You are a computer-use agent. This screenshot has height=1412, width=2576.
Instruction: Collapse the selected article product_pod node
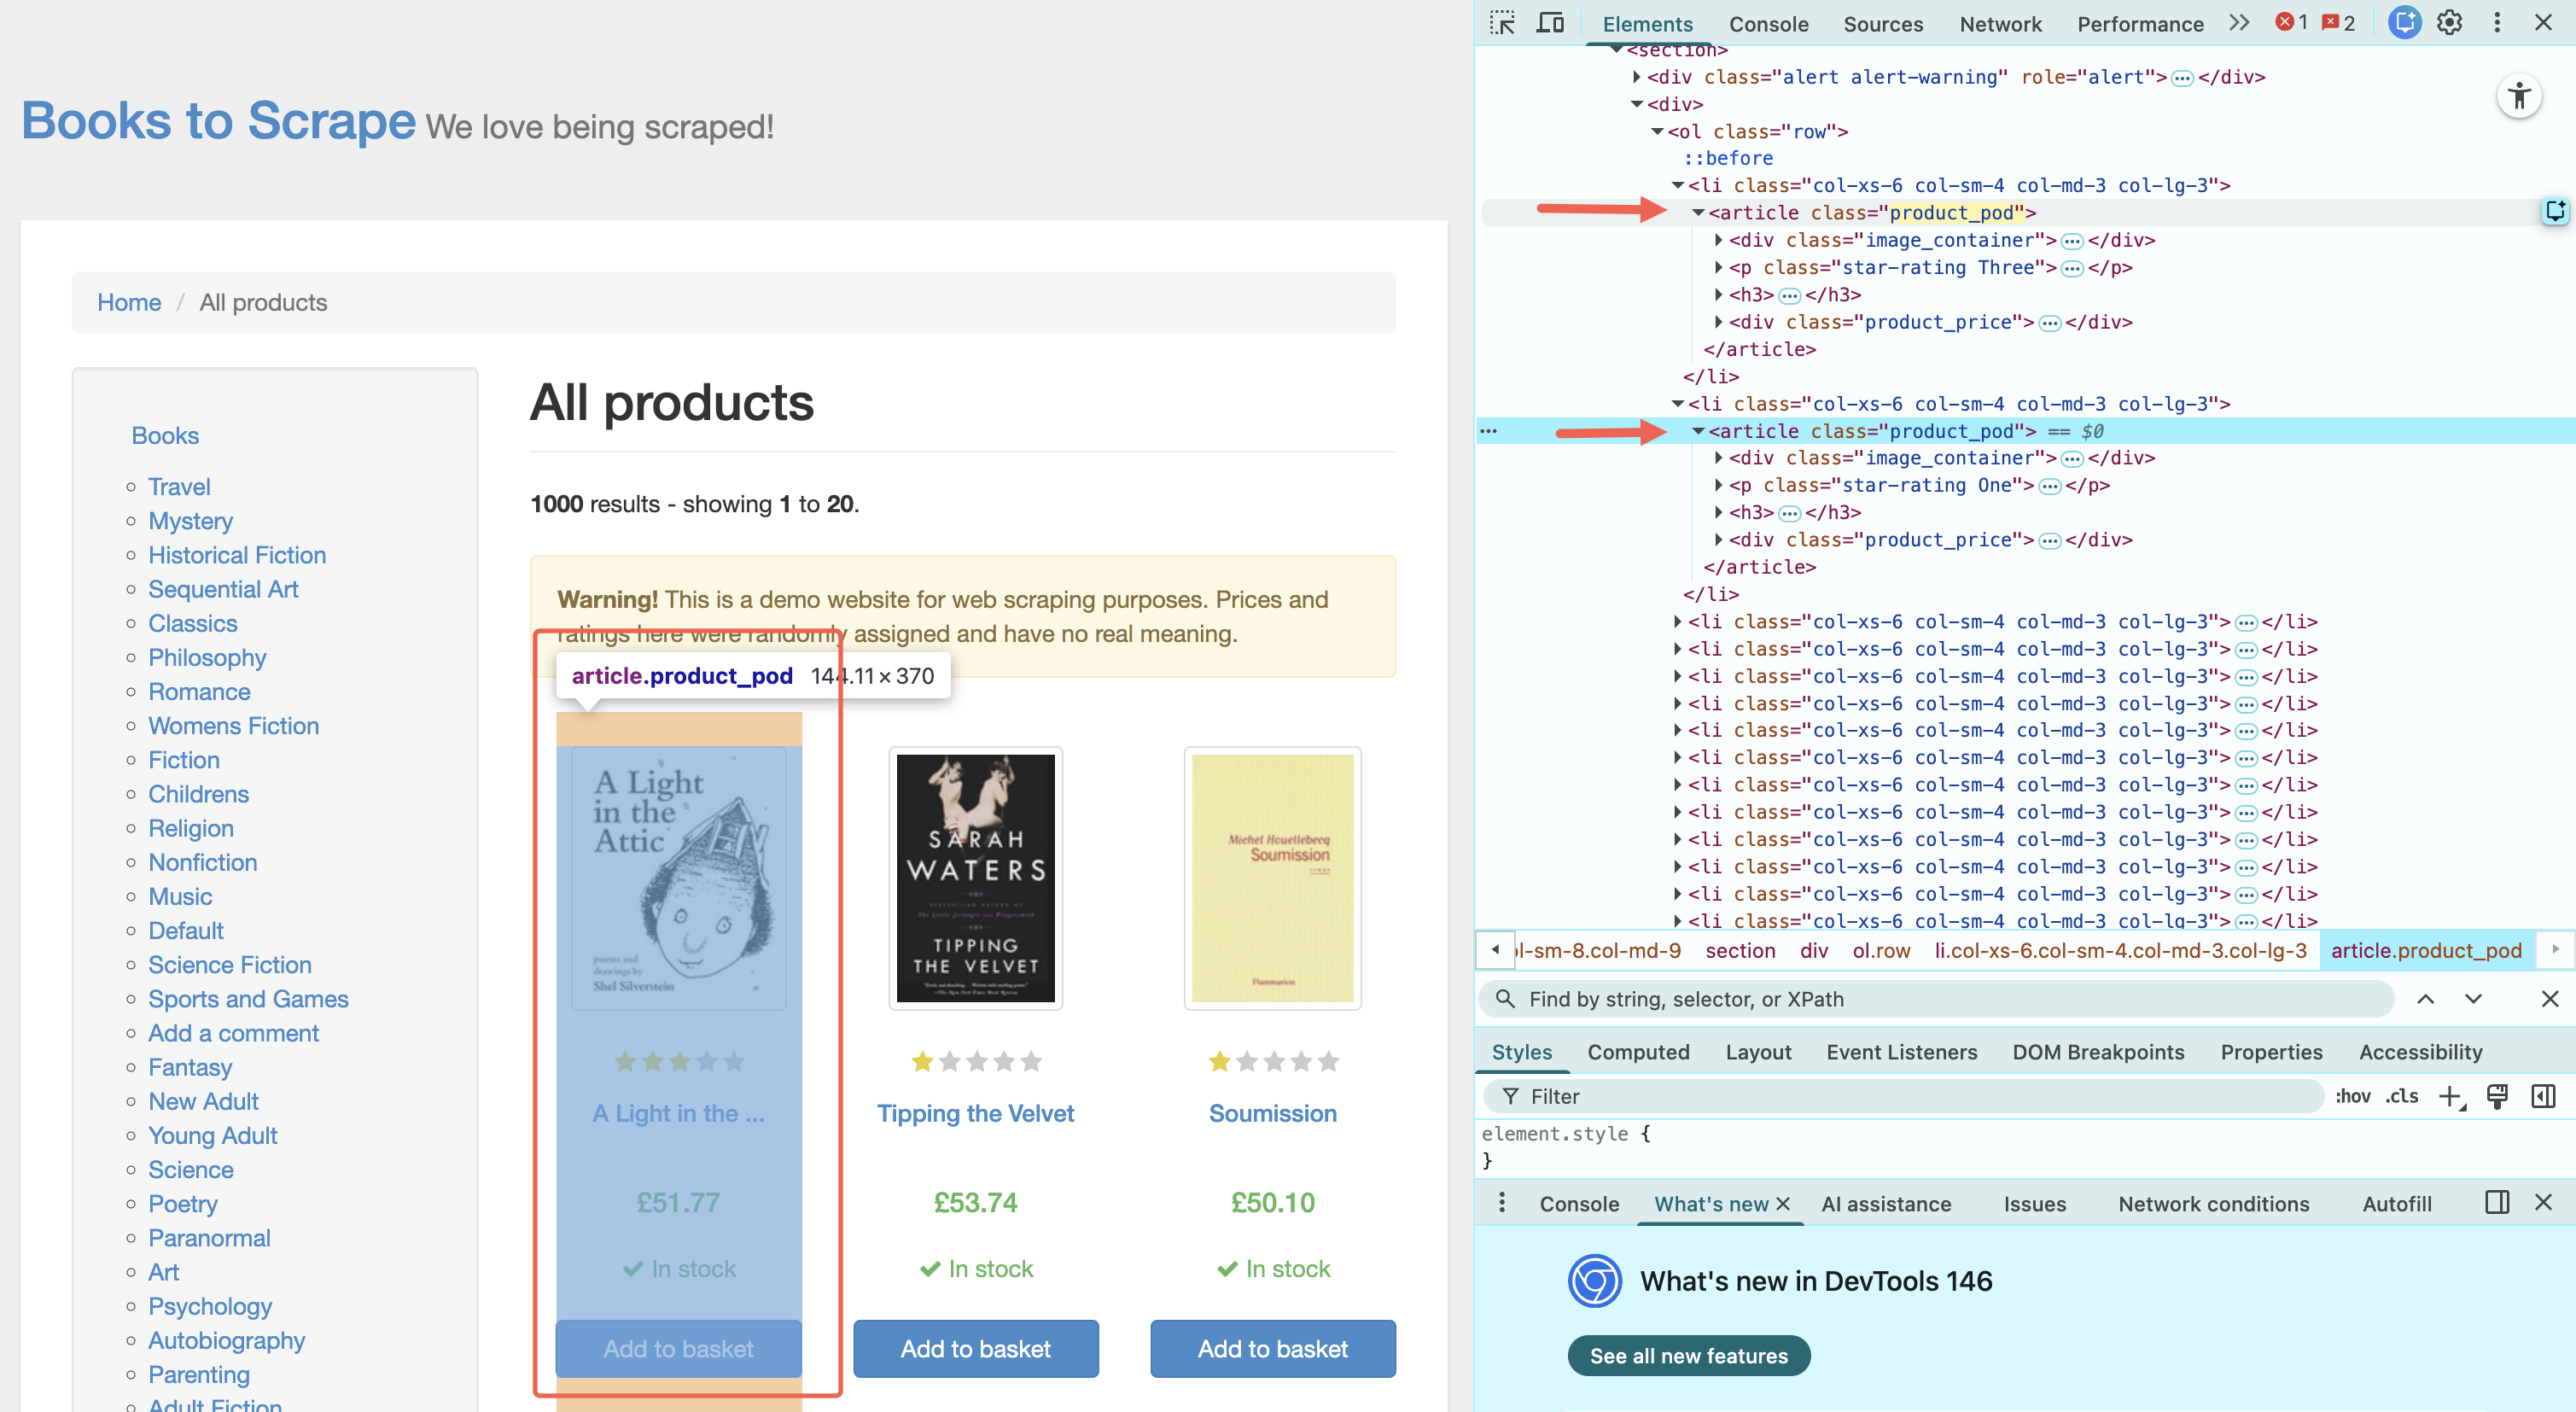(1698, 431)
